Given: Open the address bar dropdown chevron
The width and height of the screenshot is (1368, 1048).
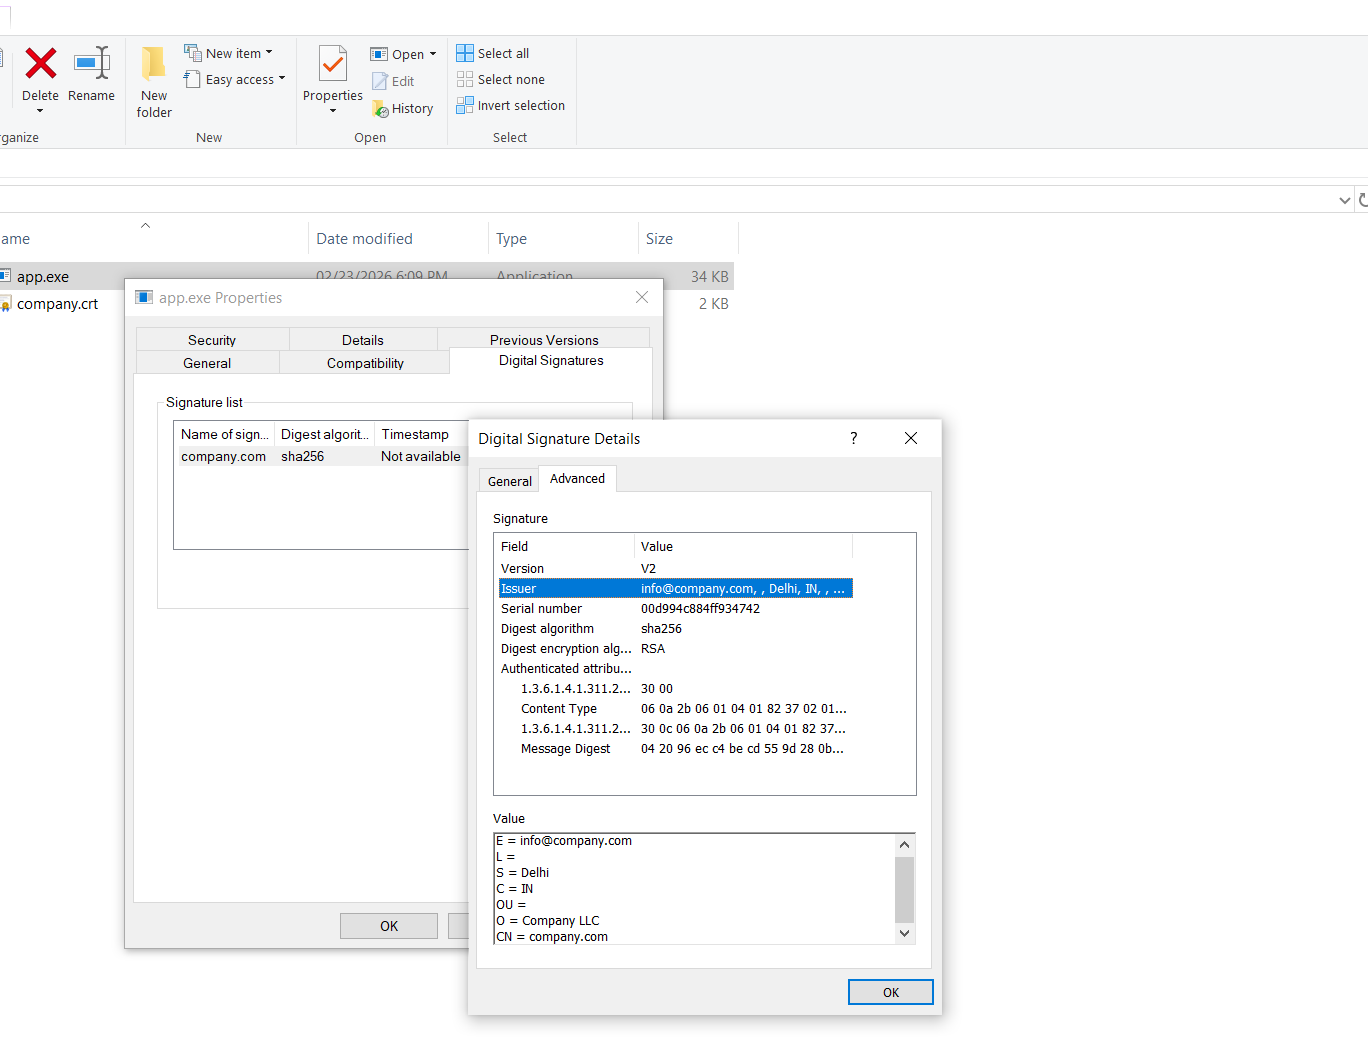Looking at the screenshot, I should pyautogui.click(x=1345, y=199).
